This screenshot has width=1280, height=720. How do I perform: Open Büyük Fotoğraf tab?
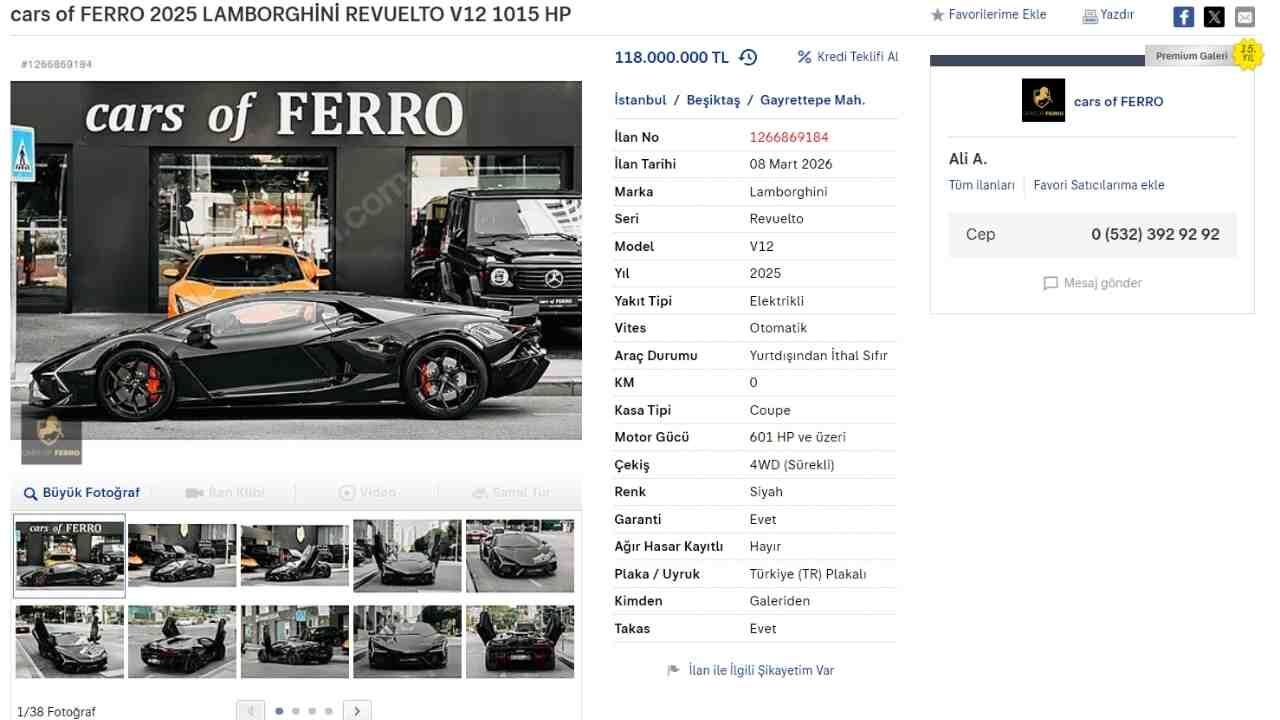[x=82, y=493]
